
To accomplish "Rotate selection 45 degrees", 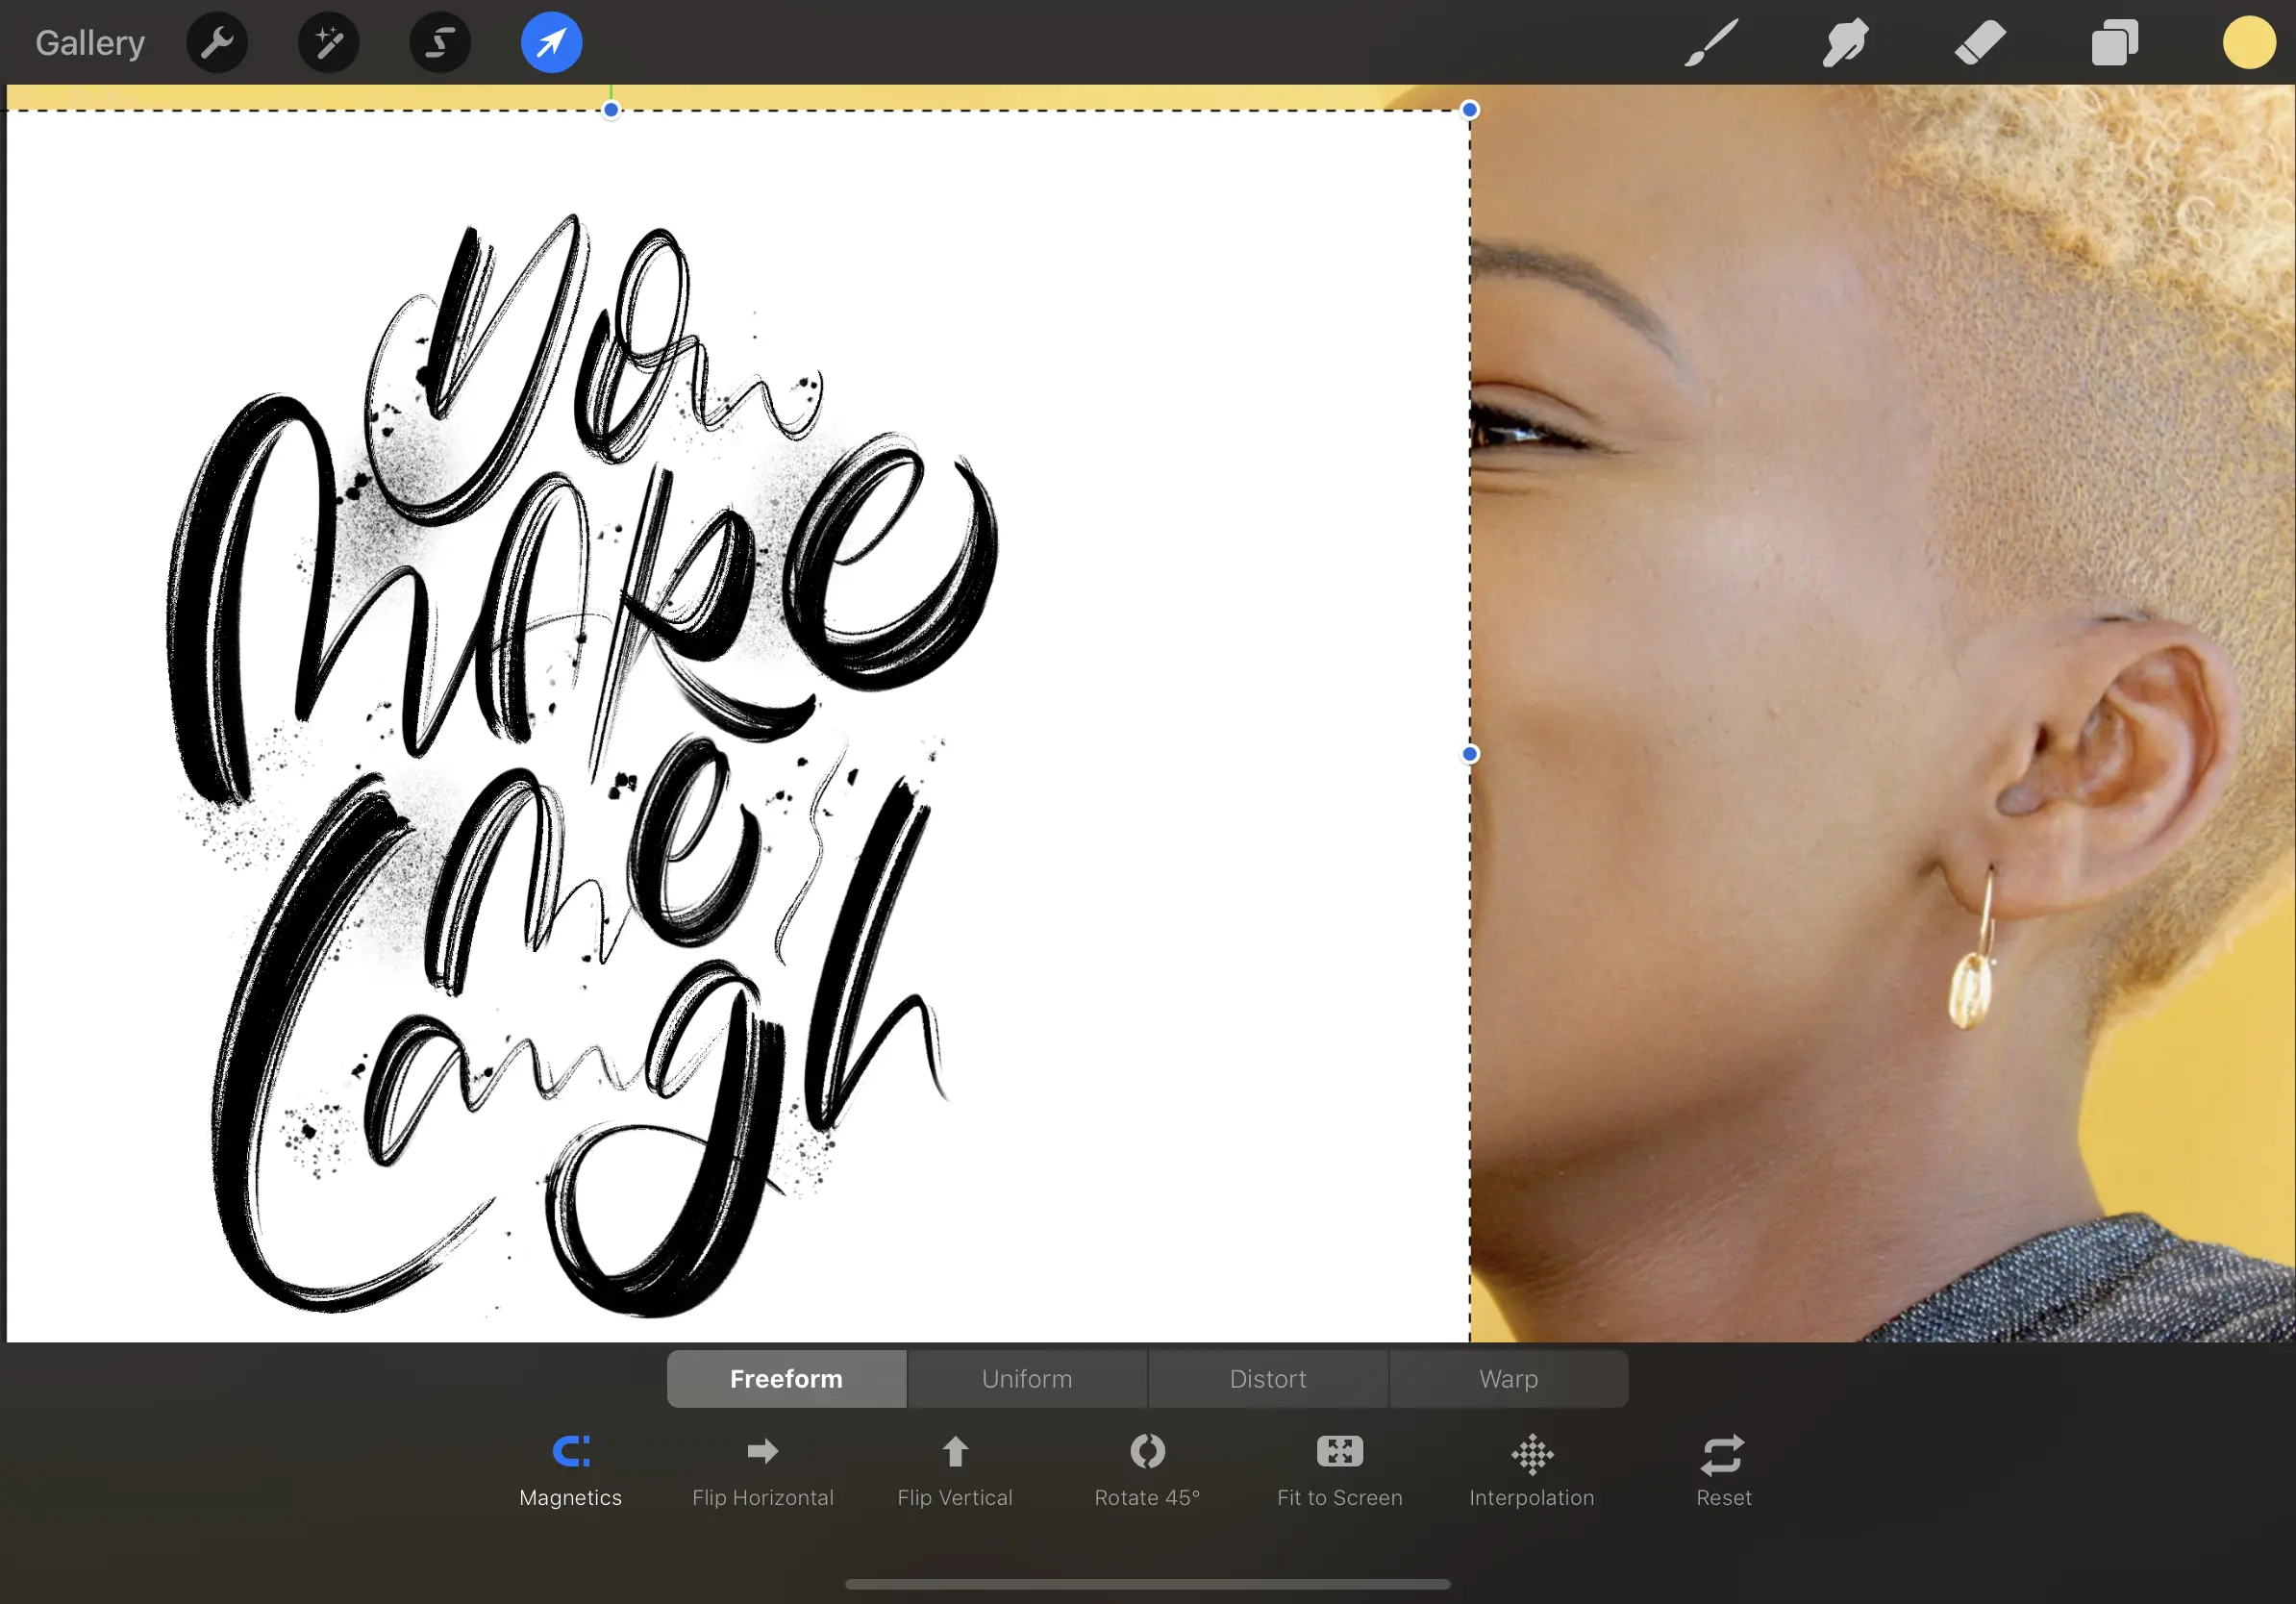I will 1144,1466.
